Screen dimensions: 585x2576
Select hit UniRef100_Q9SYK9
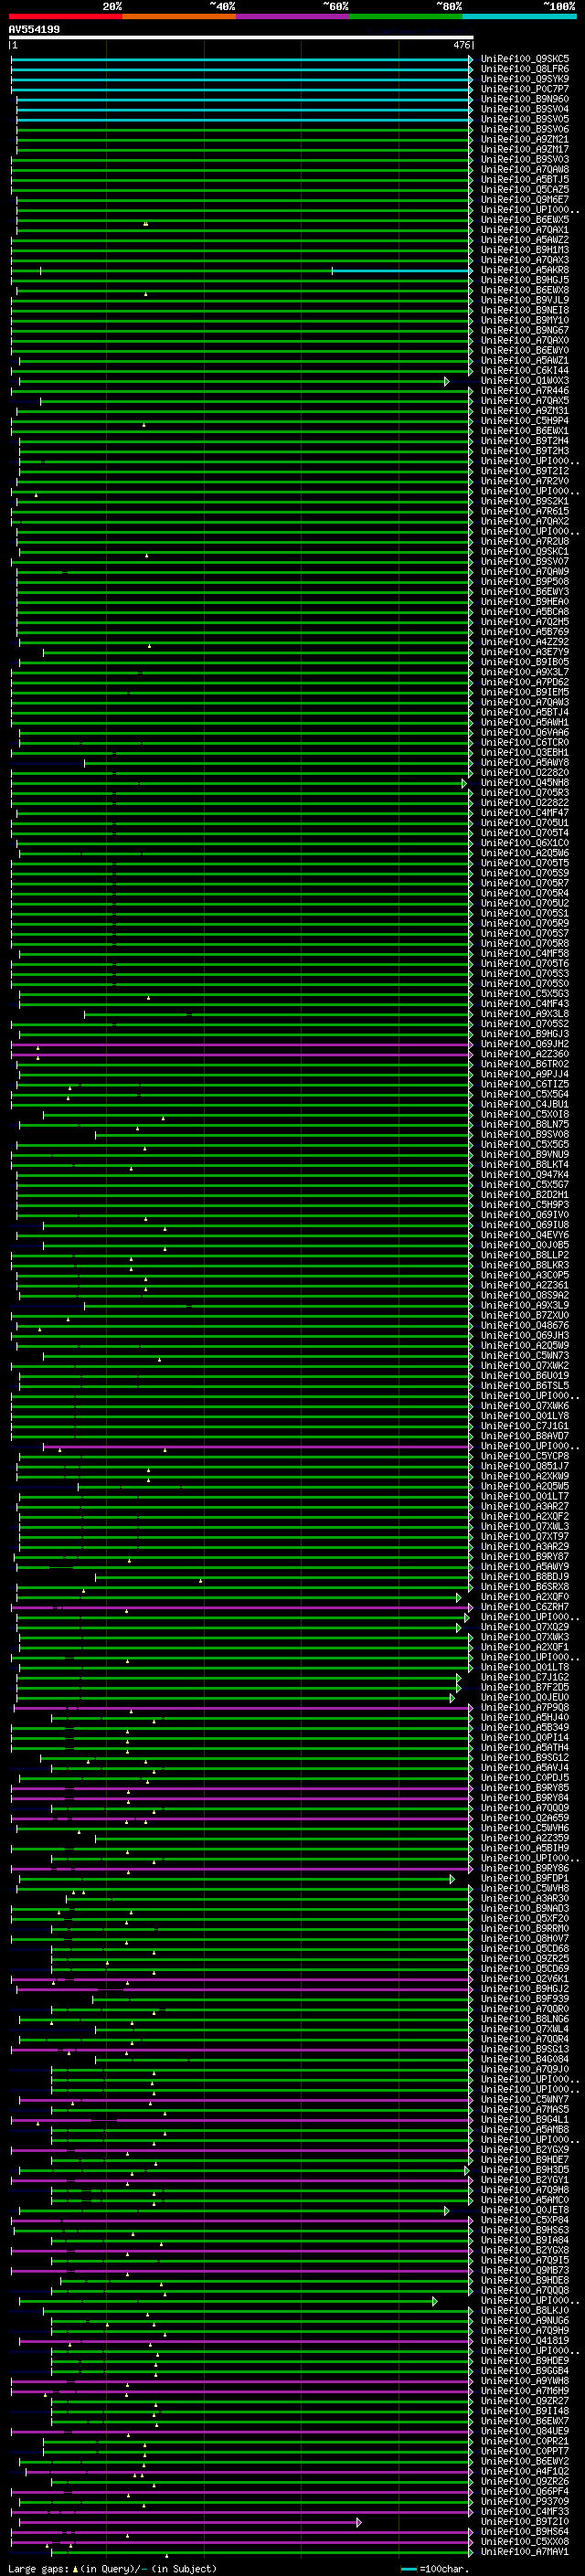click(x=525, y=79)
